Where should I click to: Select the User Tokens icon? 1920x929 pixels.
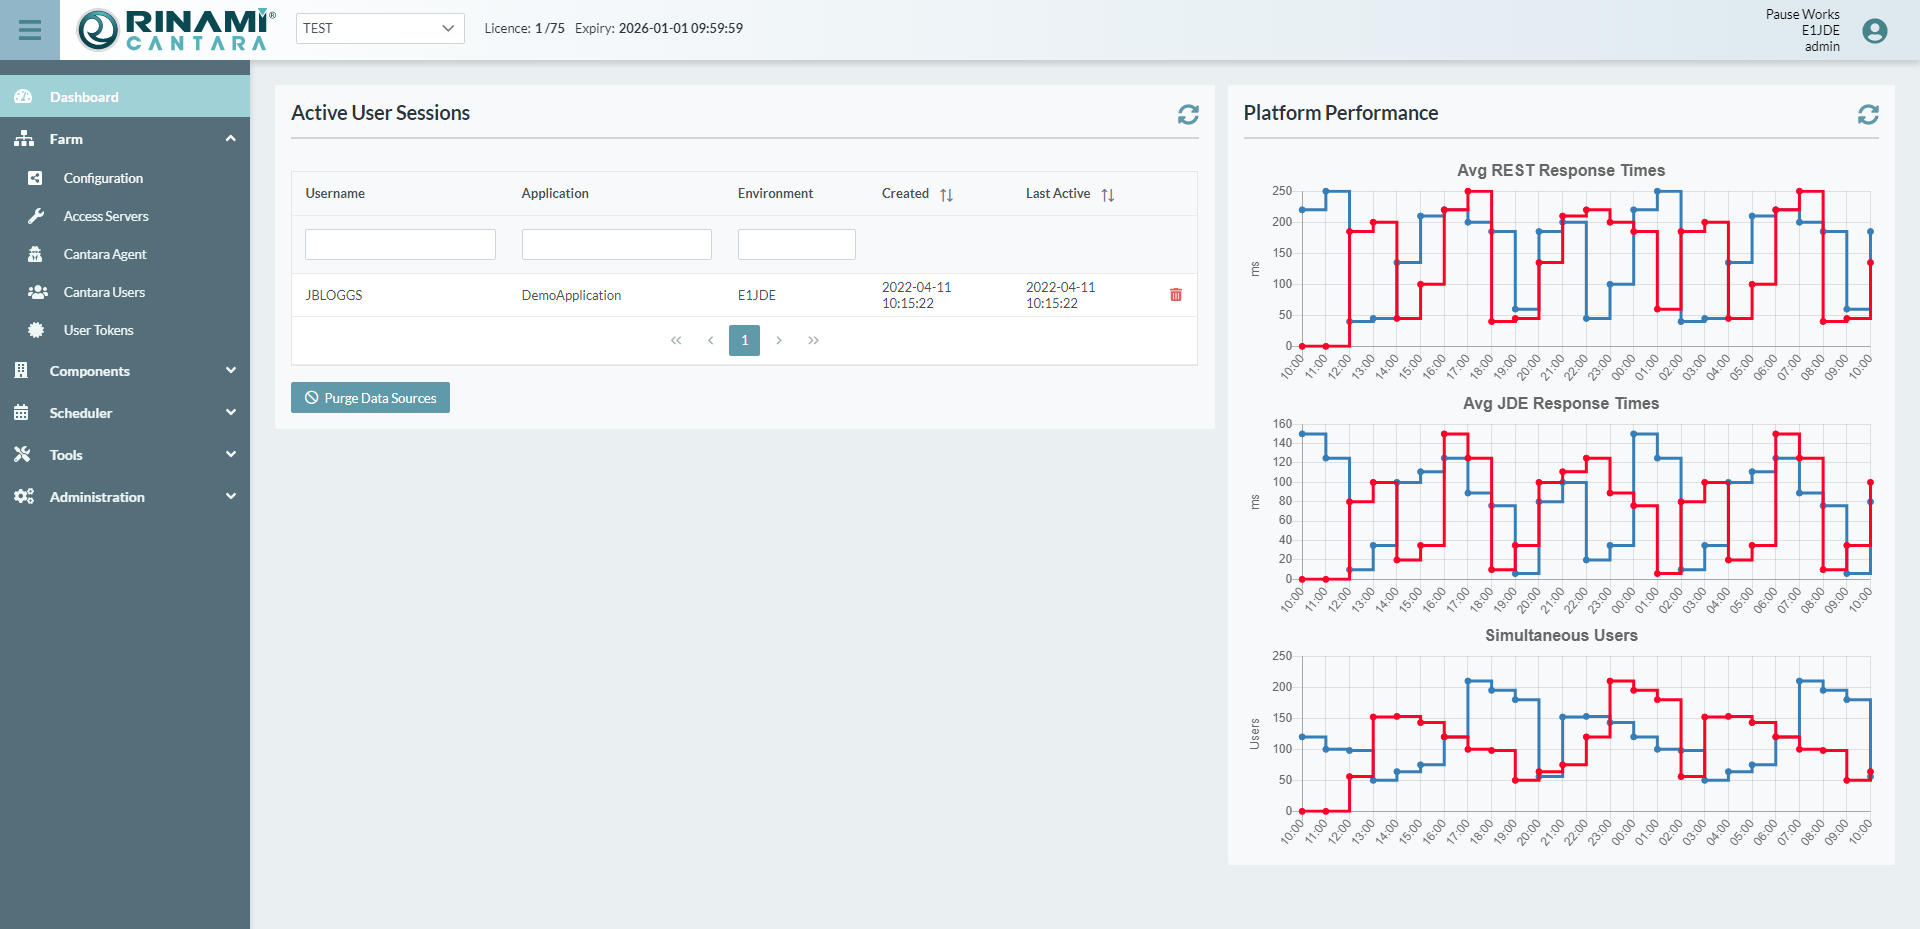coord(36,330)
